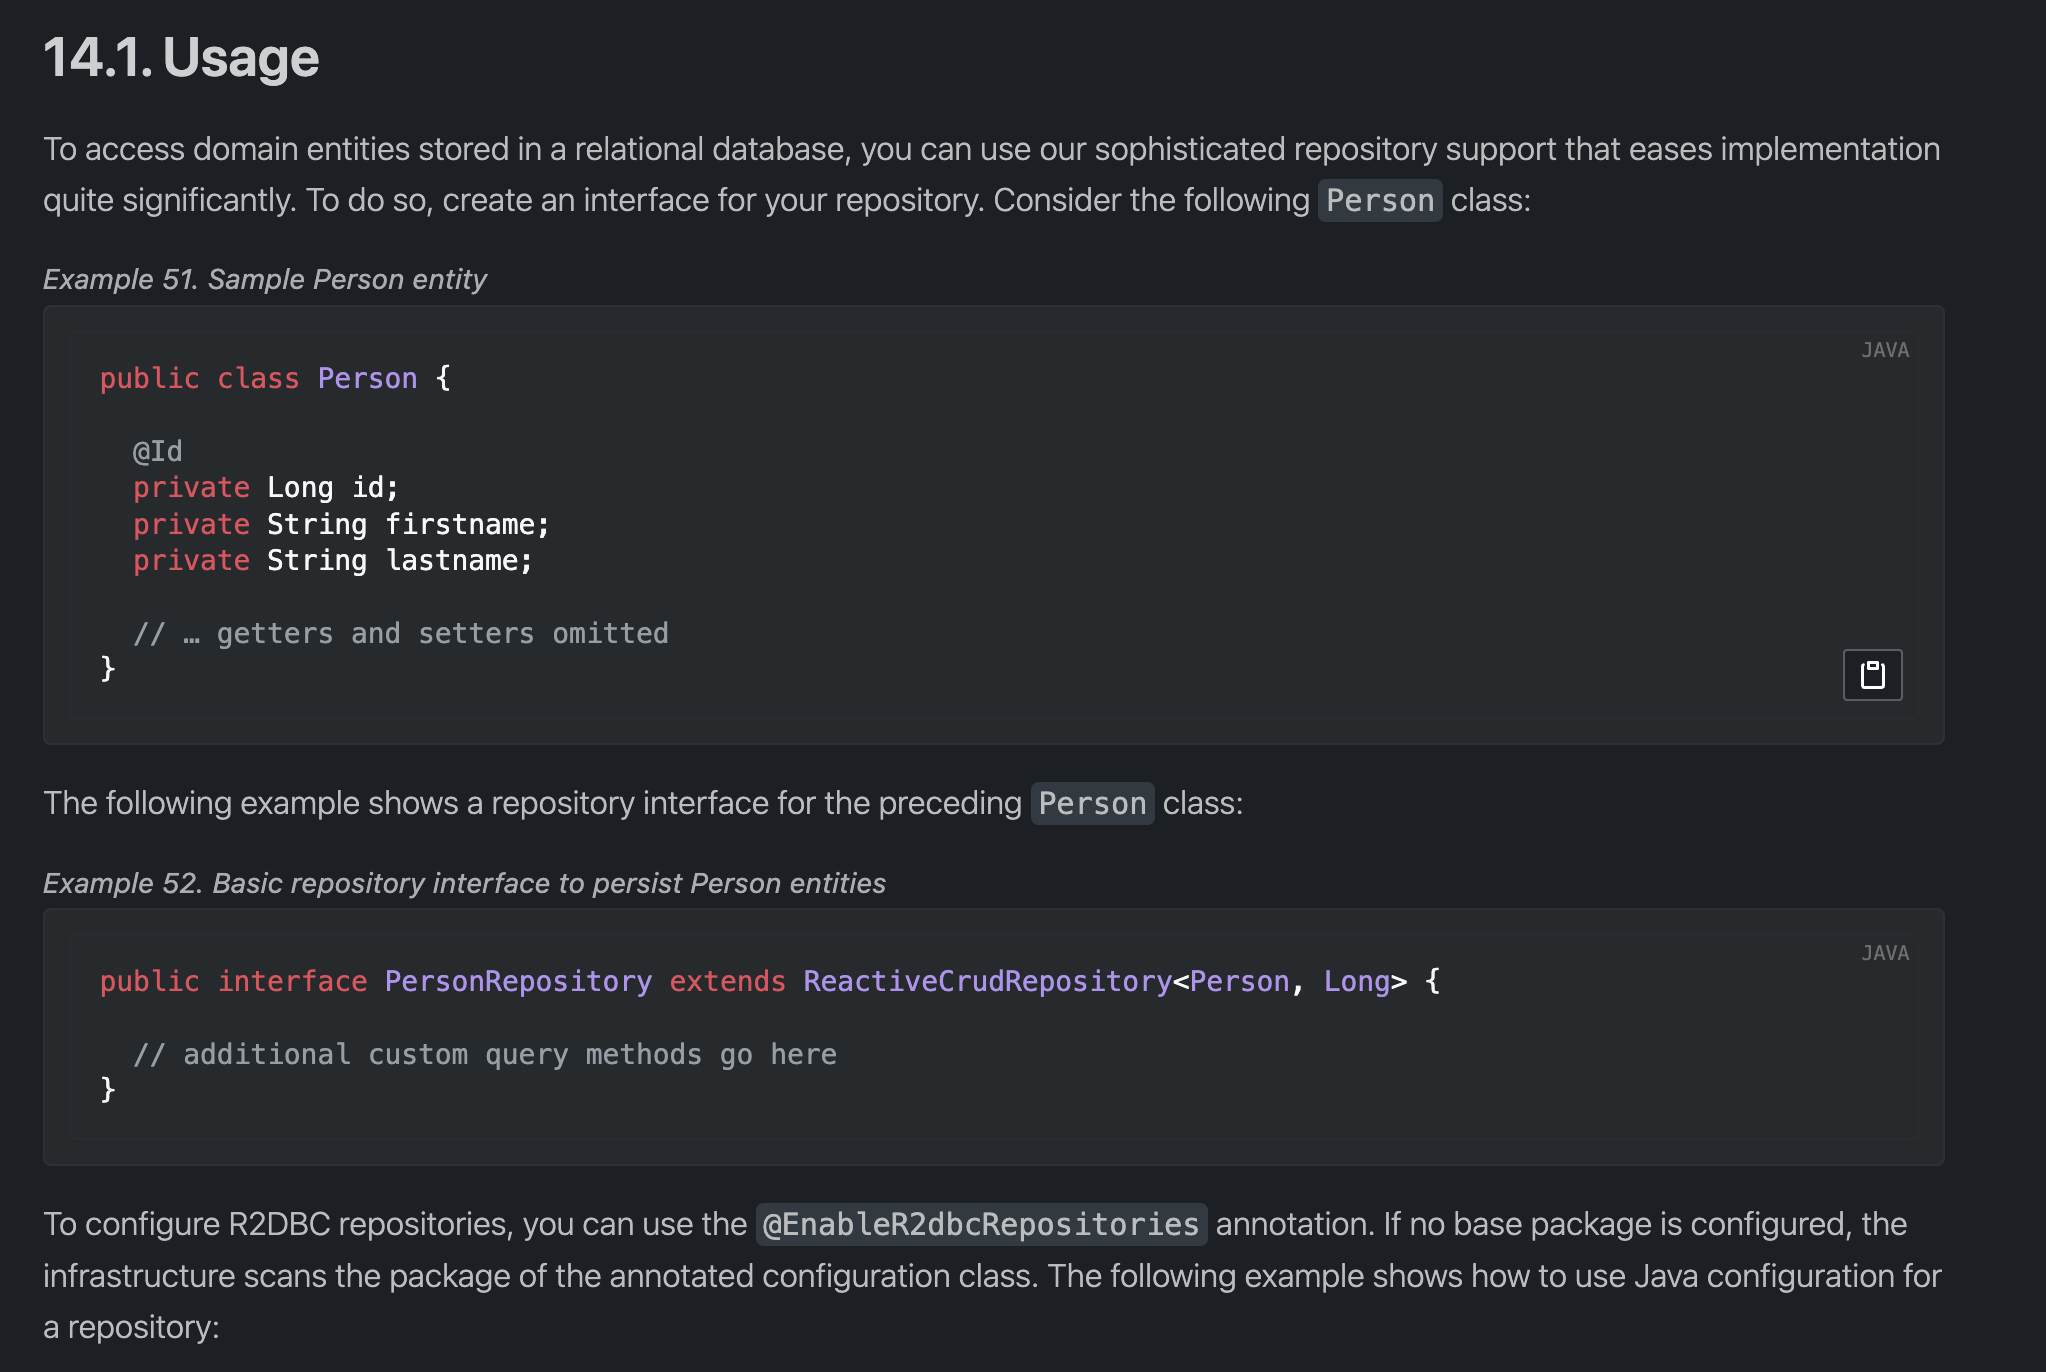The height and width of the screenshot is (1372, 2046).
Task: Click the "Long id;" declaration
Action: (x=332, y=487)
